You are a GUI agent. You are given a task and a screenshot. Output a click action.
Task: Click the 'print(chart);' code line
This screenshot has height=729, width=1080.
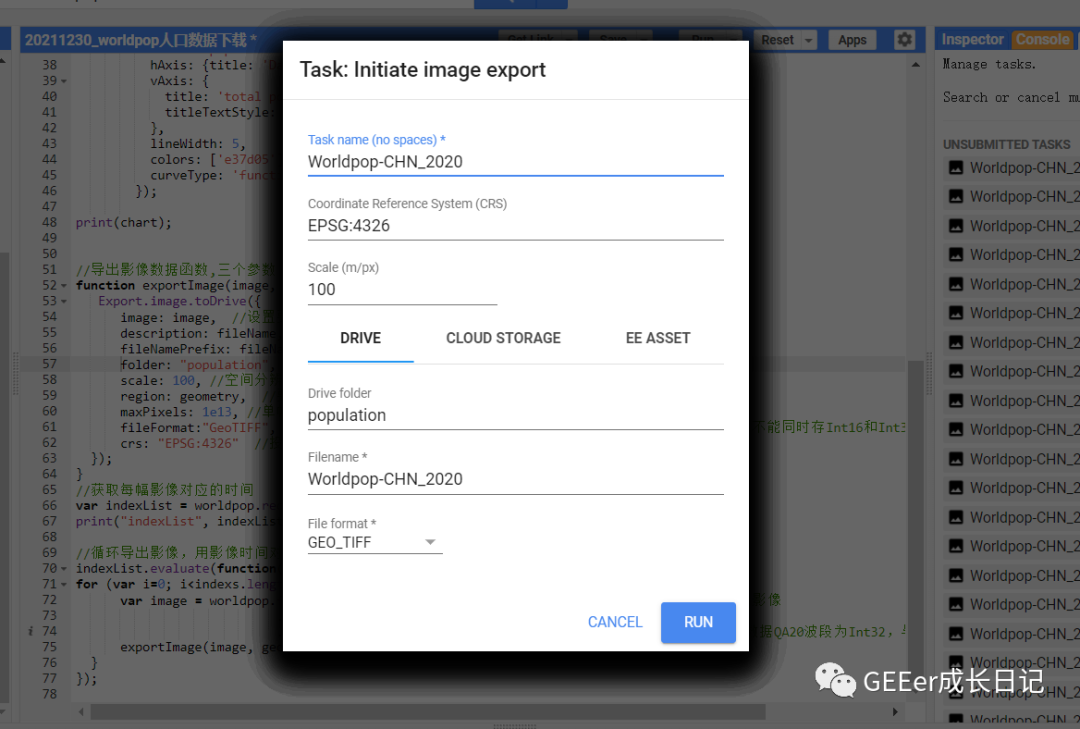[123, 223]
